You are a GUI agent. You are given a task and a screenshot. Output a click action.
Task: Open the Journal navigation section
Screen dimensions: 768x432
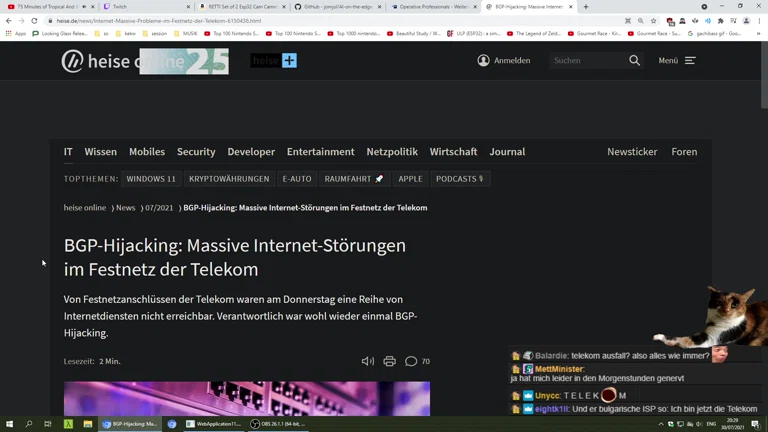coord(507,152)
